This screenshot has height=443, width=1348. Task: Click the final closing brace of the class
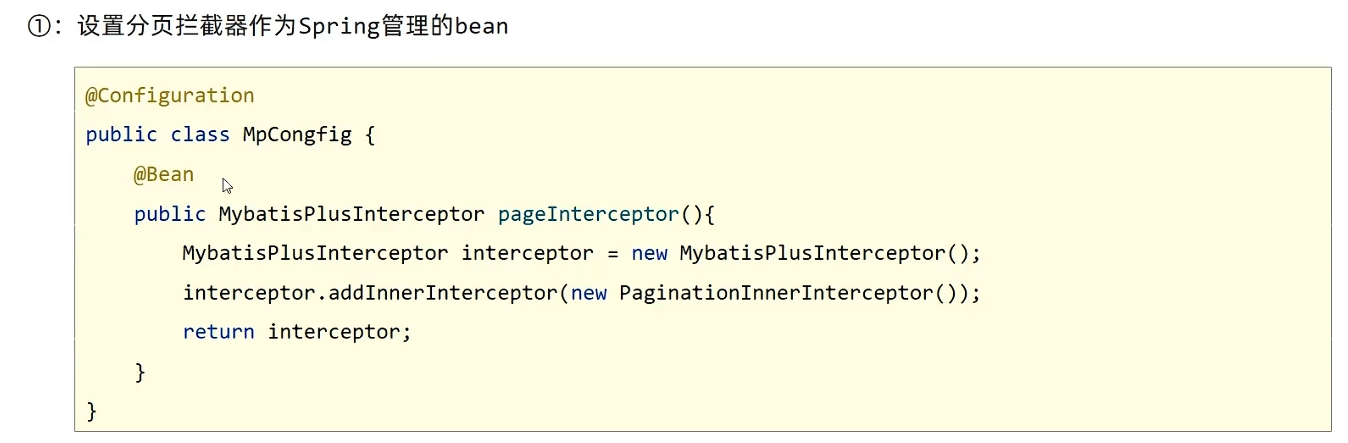[92, 410]
